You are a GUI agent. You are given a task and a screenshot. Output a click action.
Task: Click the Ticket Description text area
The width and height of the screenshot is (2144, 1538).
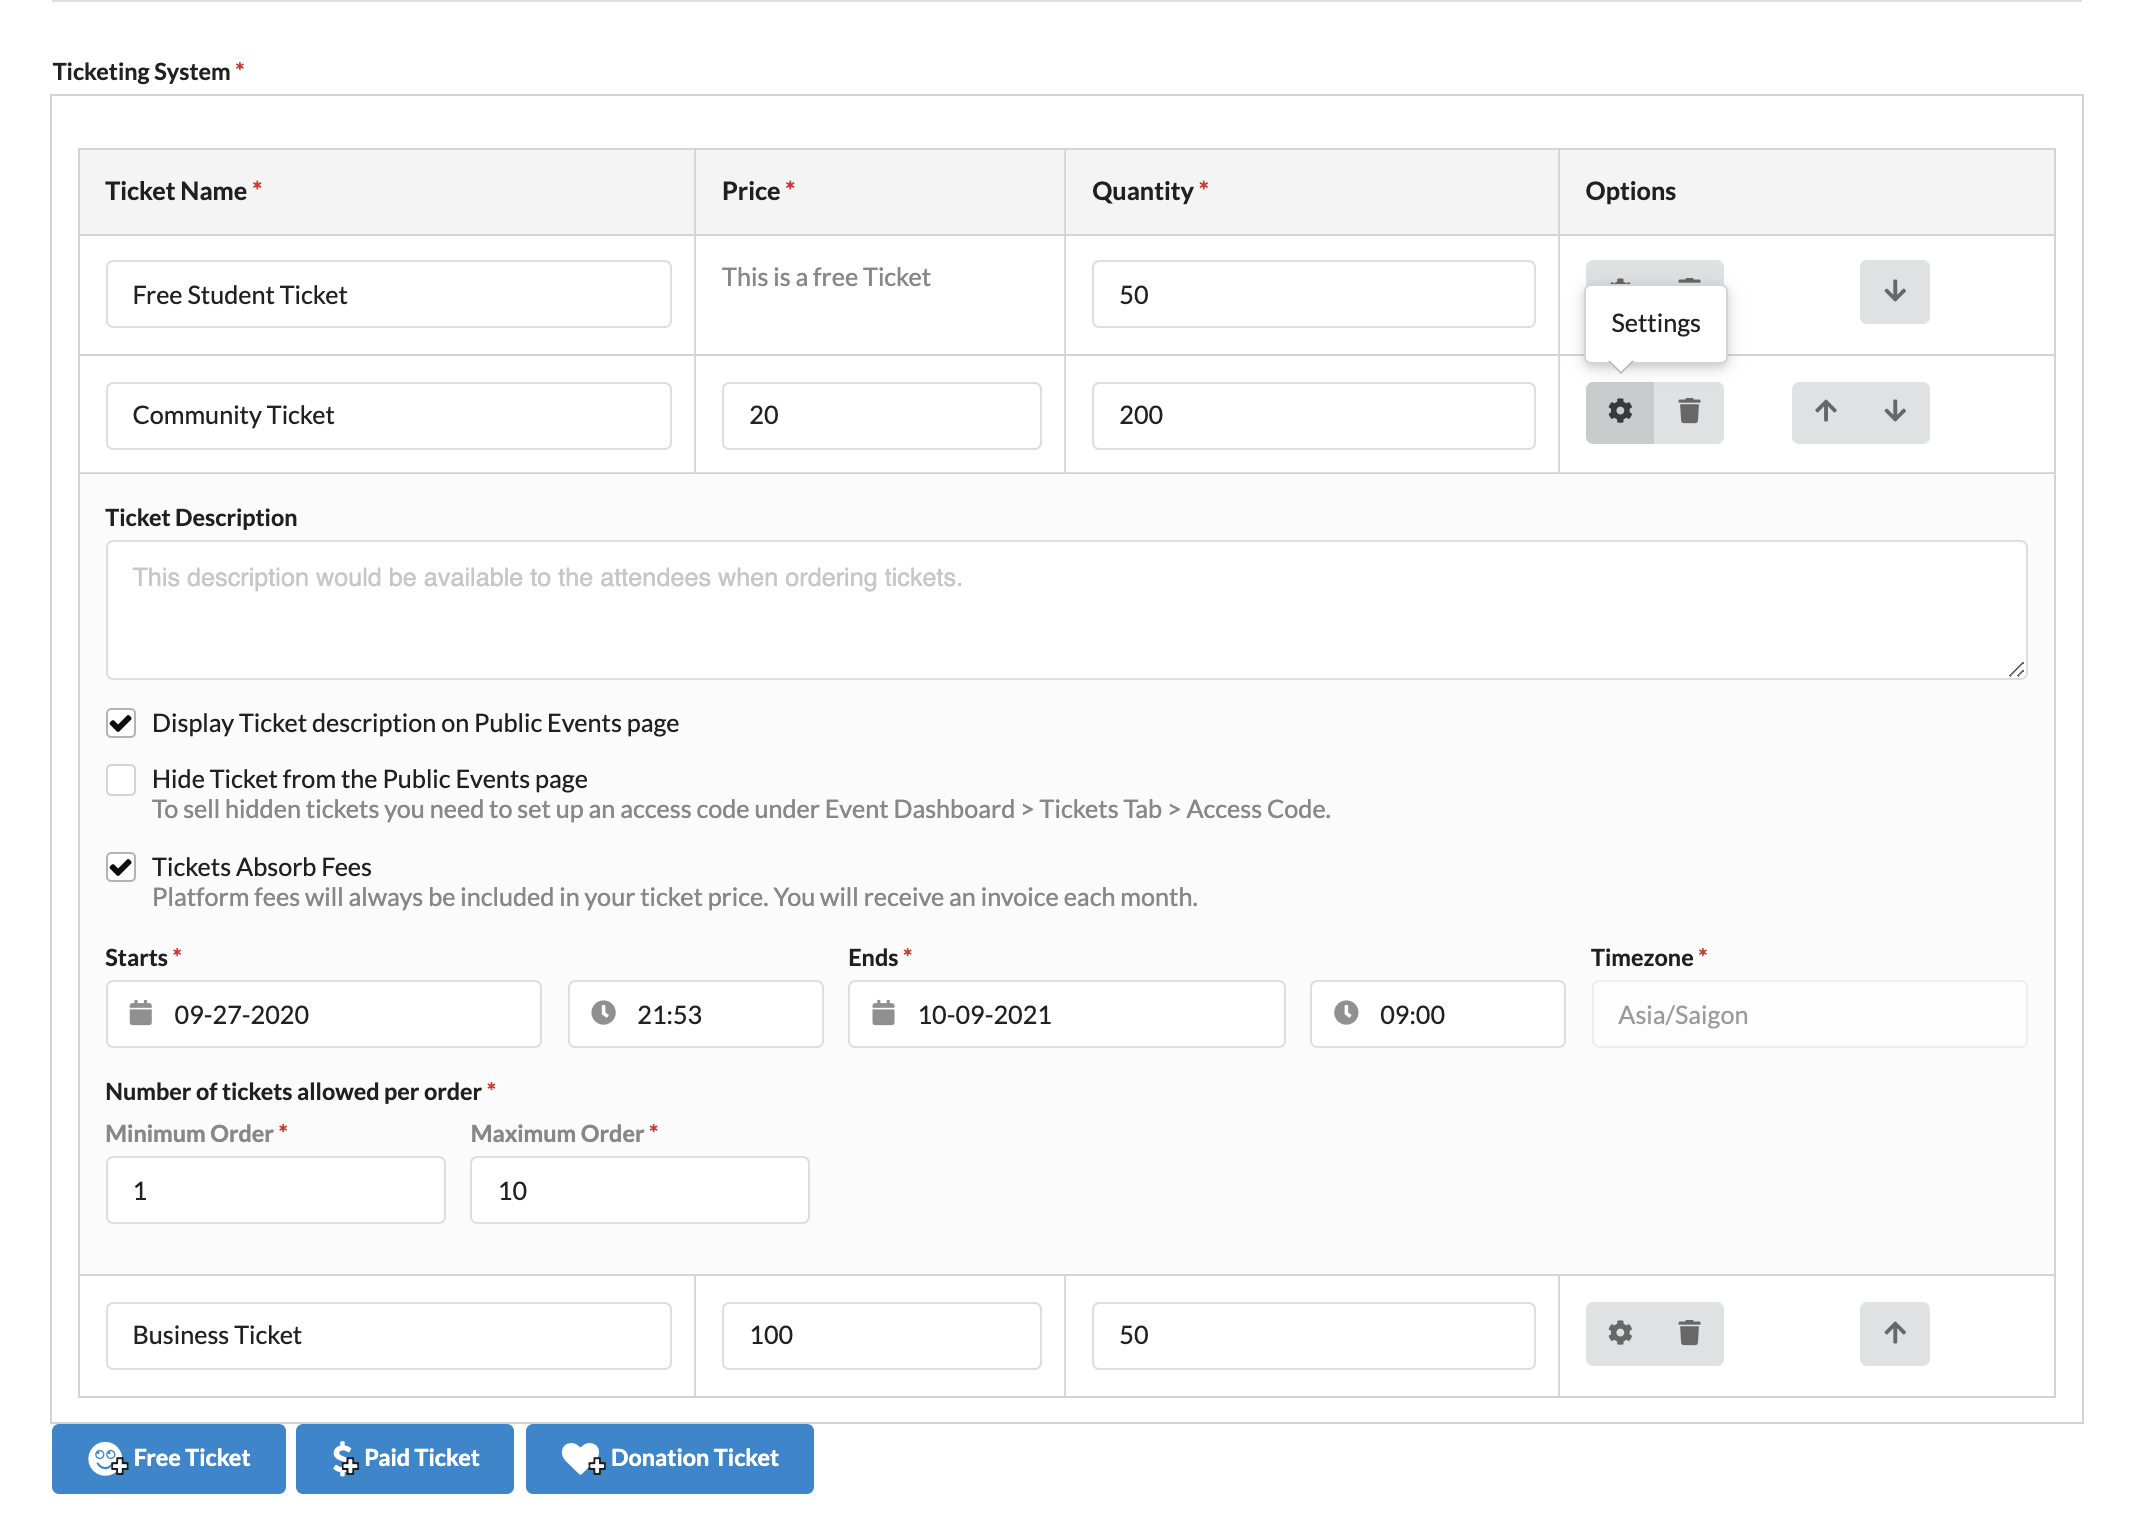1067,609
